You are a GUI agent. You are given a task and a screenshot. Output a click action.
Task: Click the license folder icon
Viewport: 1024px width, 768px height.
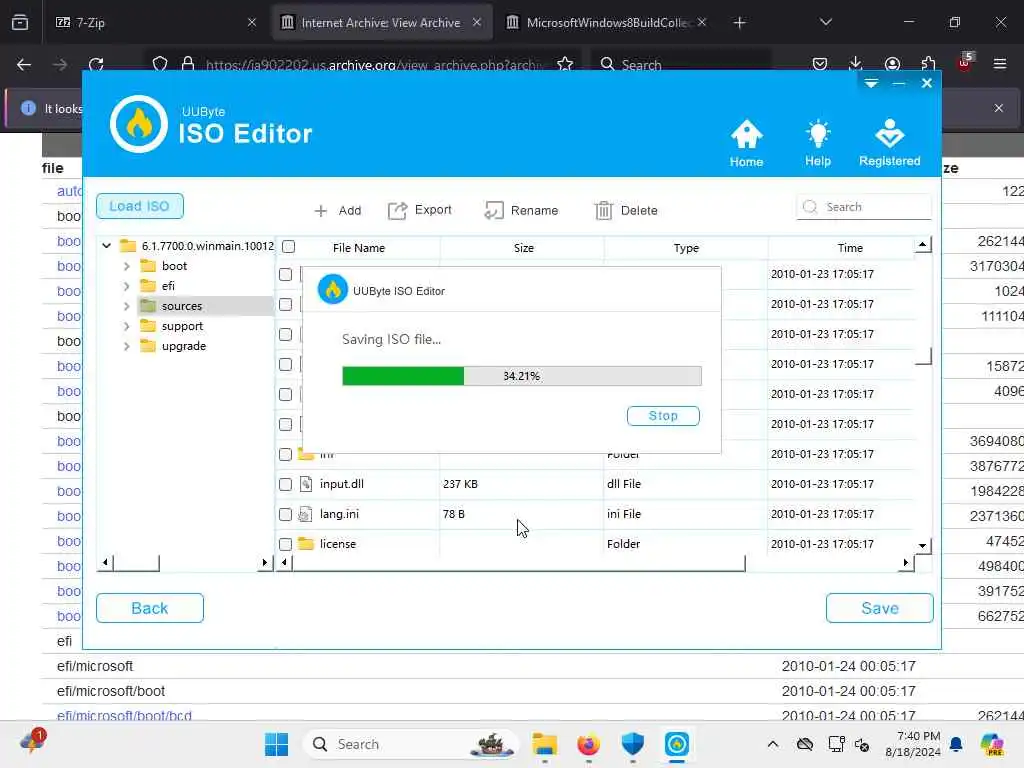pyautogui.click(x=306, y=543)
